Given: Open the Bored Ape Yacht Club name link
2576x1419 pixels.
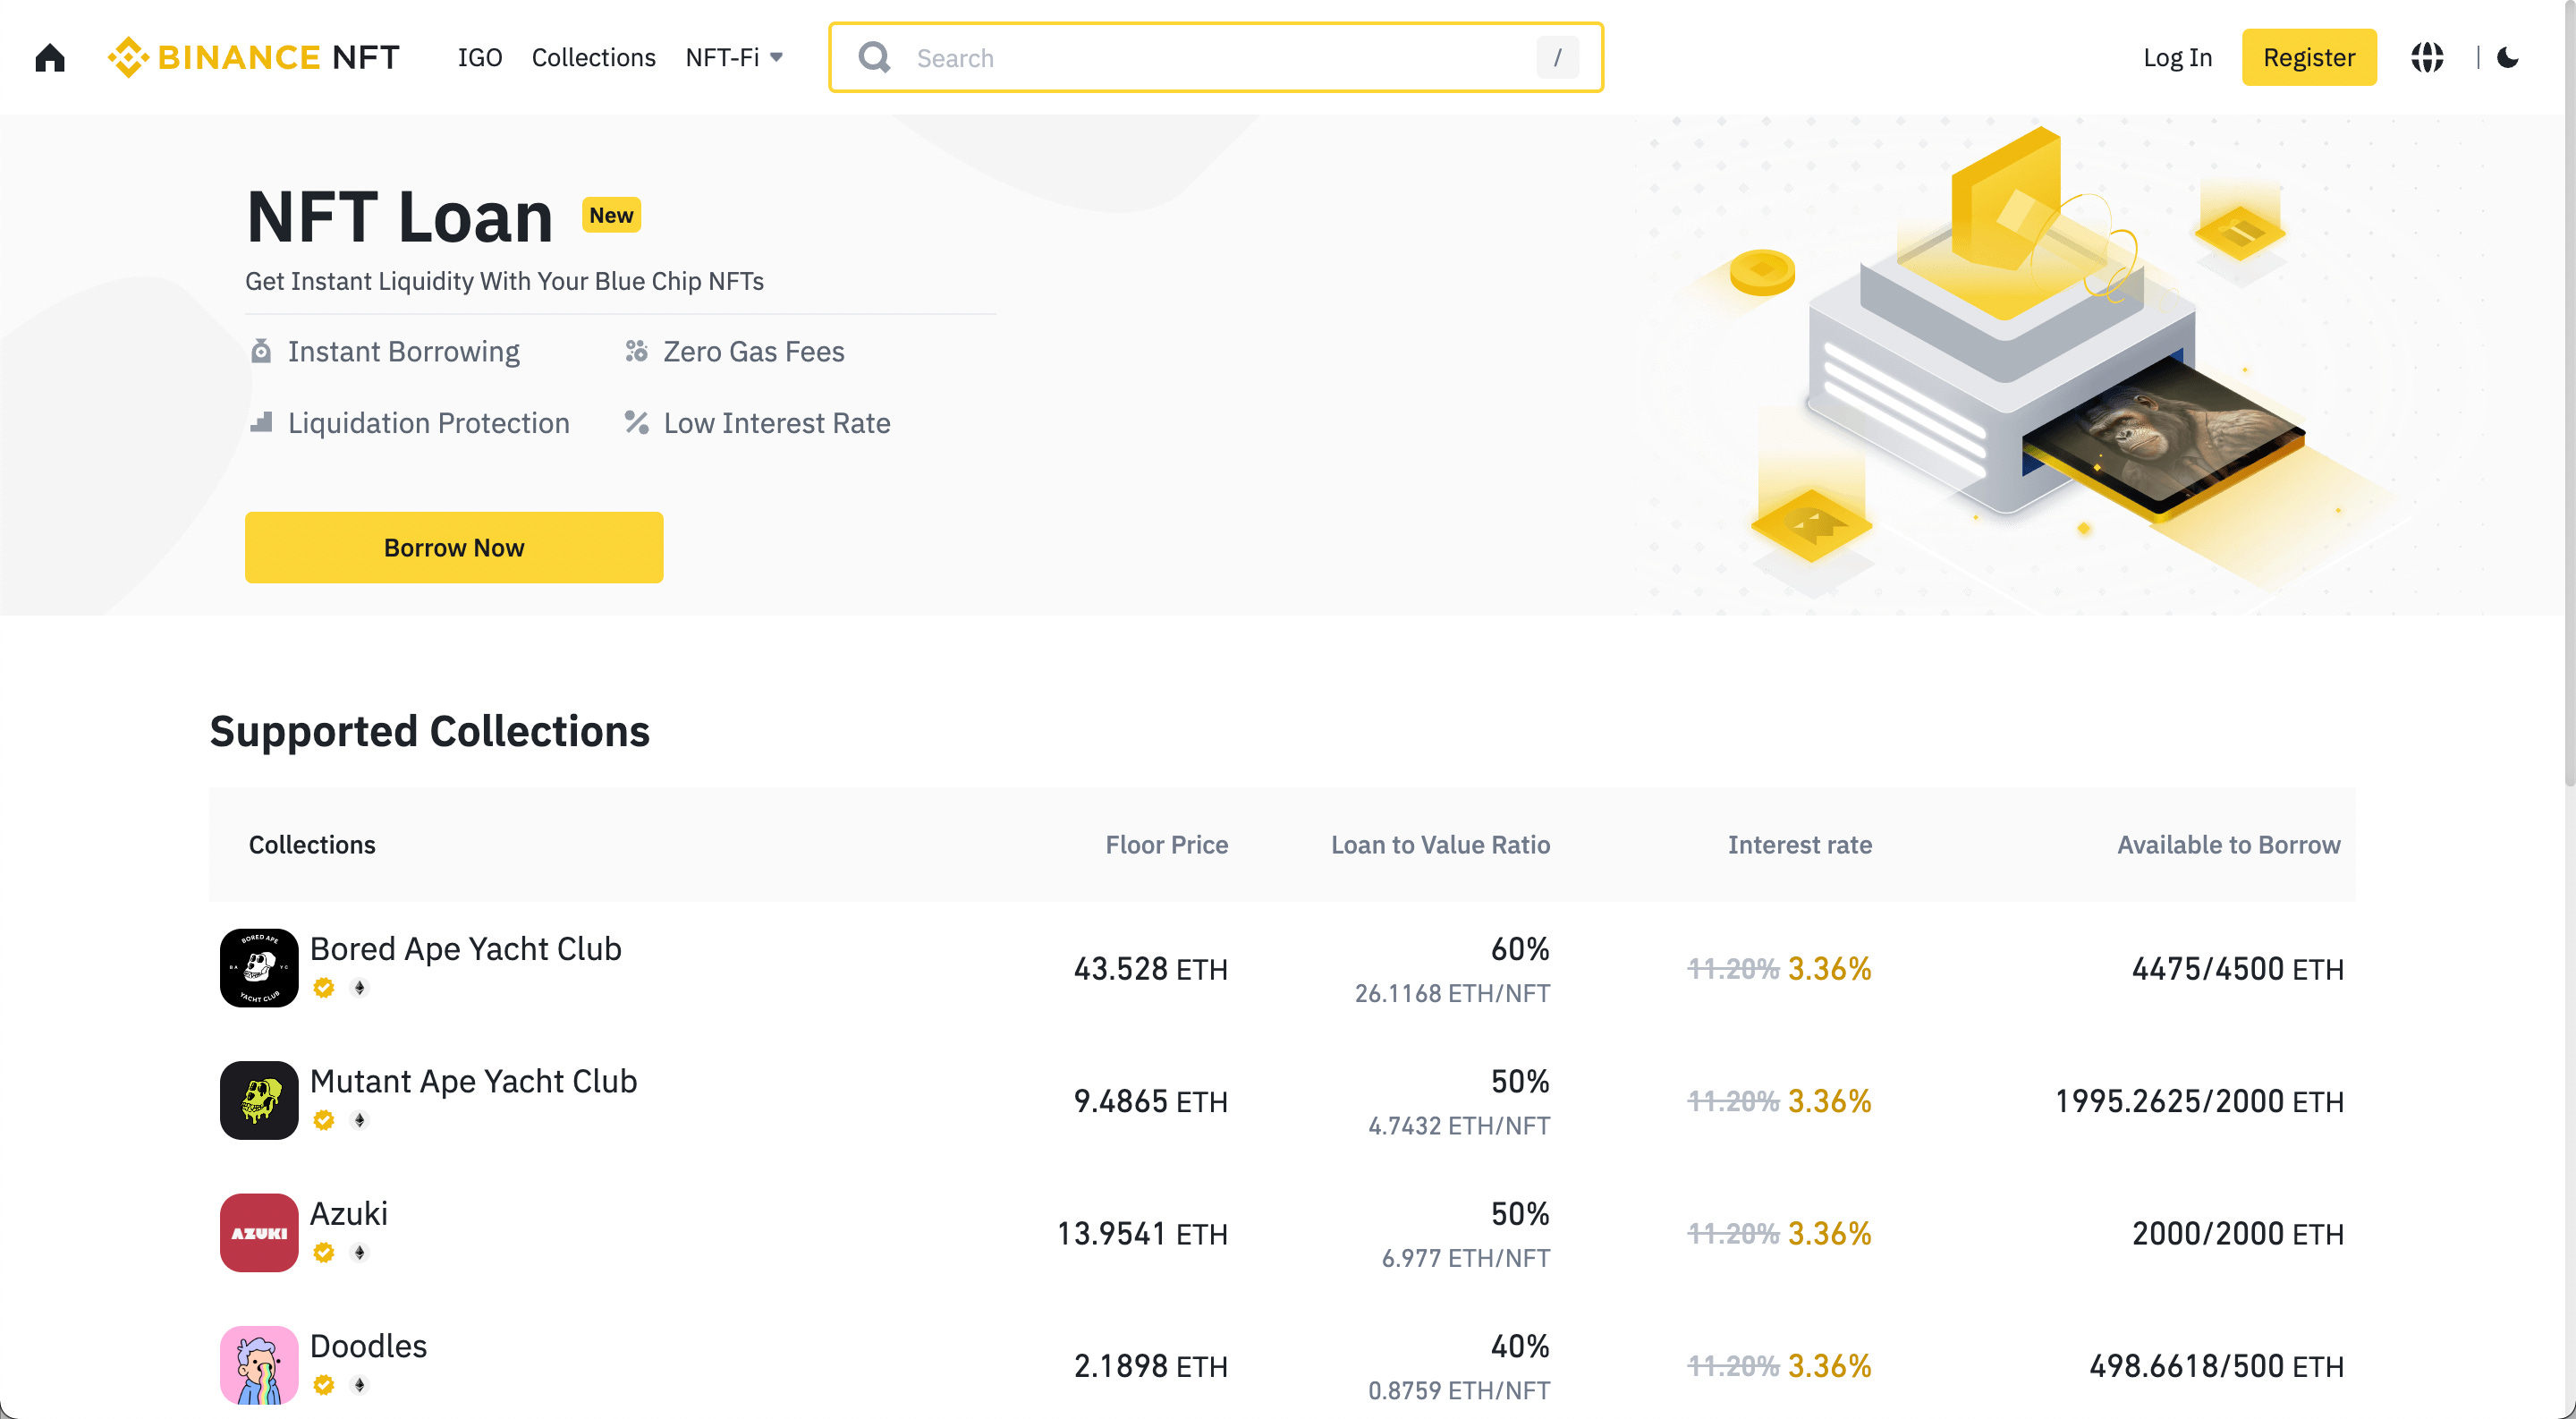Looking at the screenshot, I should coord(466,948).
